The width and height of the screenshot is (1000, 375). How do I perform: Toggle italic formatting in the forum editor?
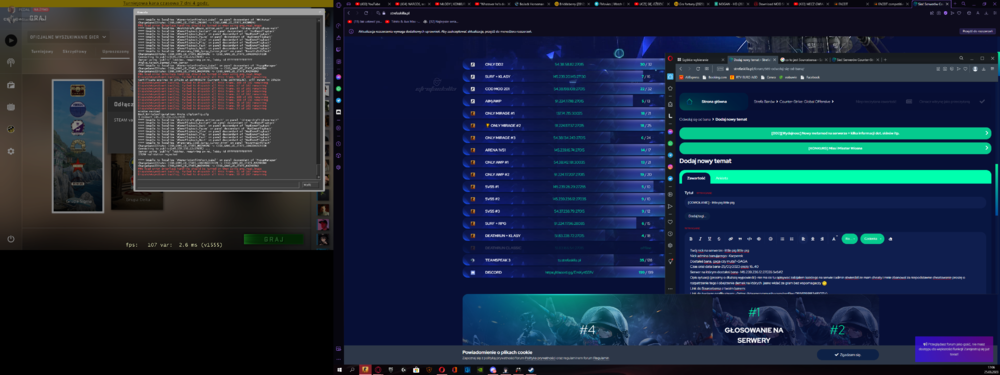[700, 239]
